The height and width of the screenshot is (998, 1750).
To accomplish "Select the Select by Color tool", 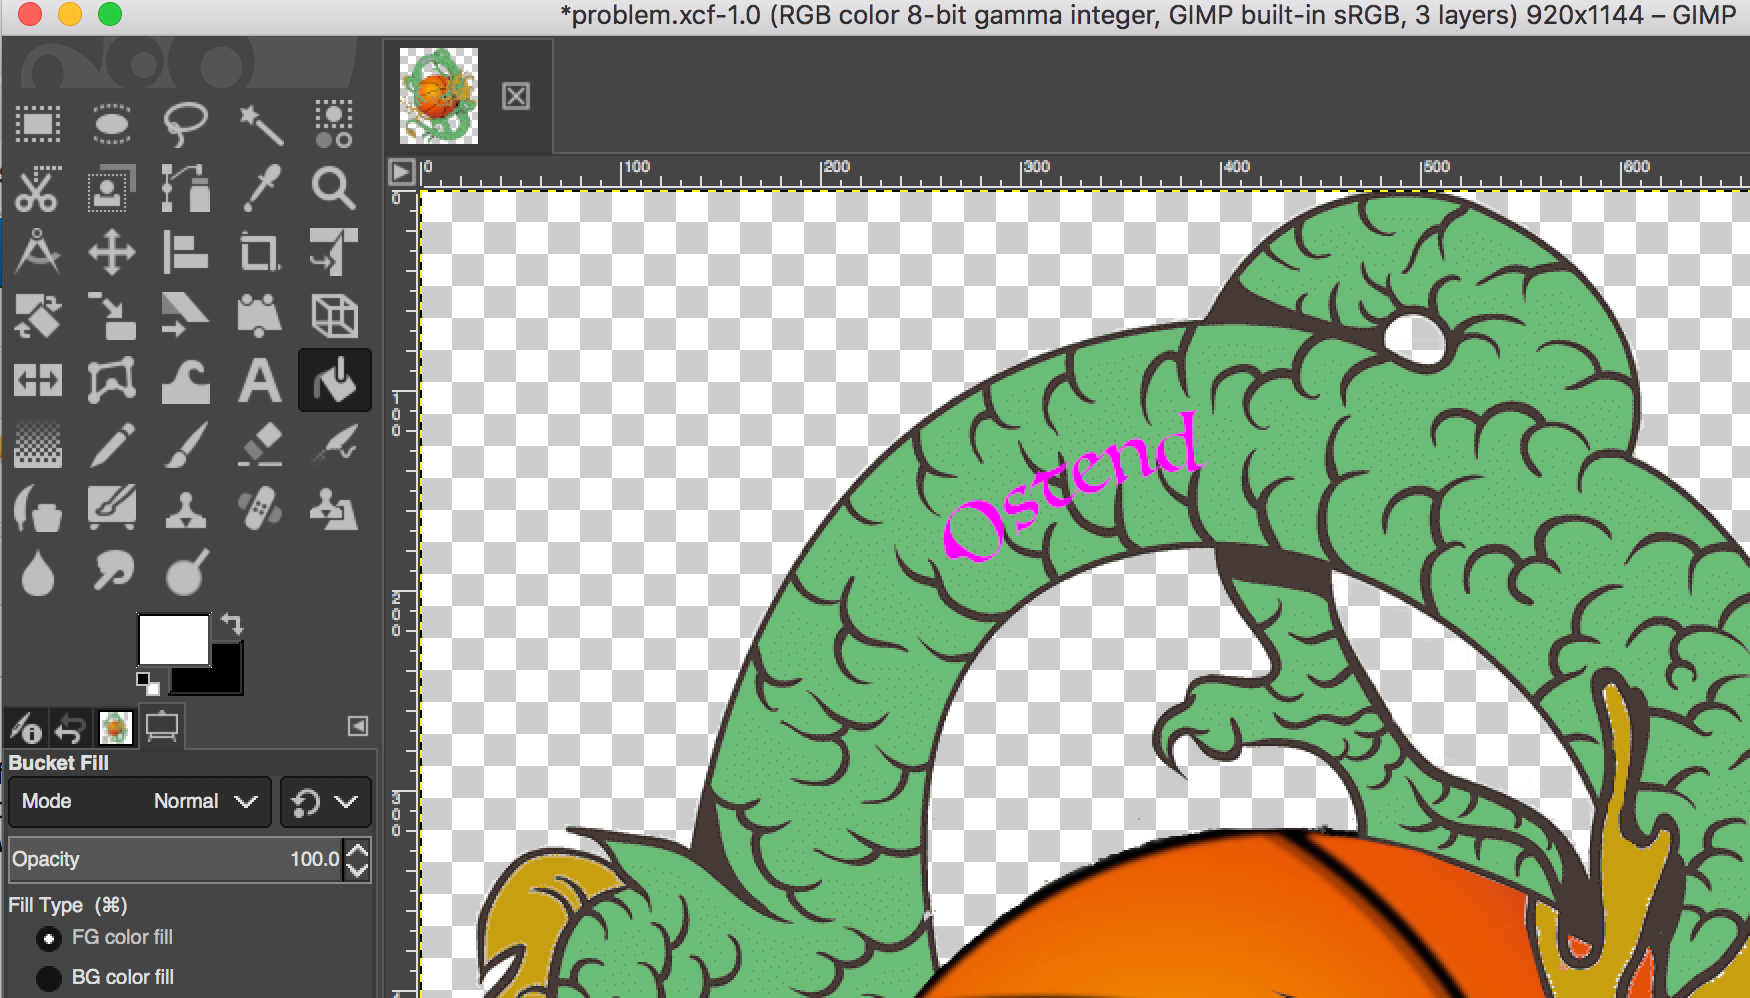I will [334, 124].
